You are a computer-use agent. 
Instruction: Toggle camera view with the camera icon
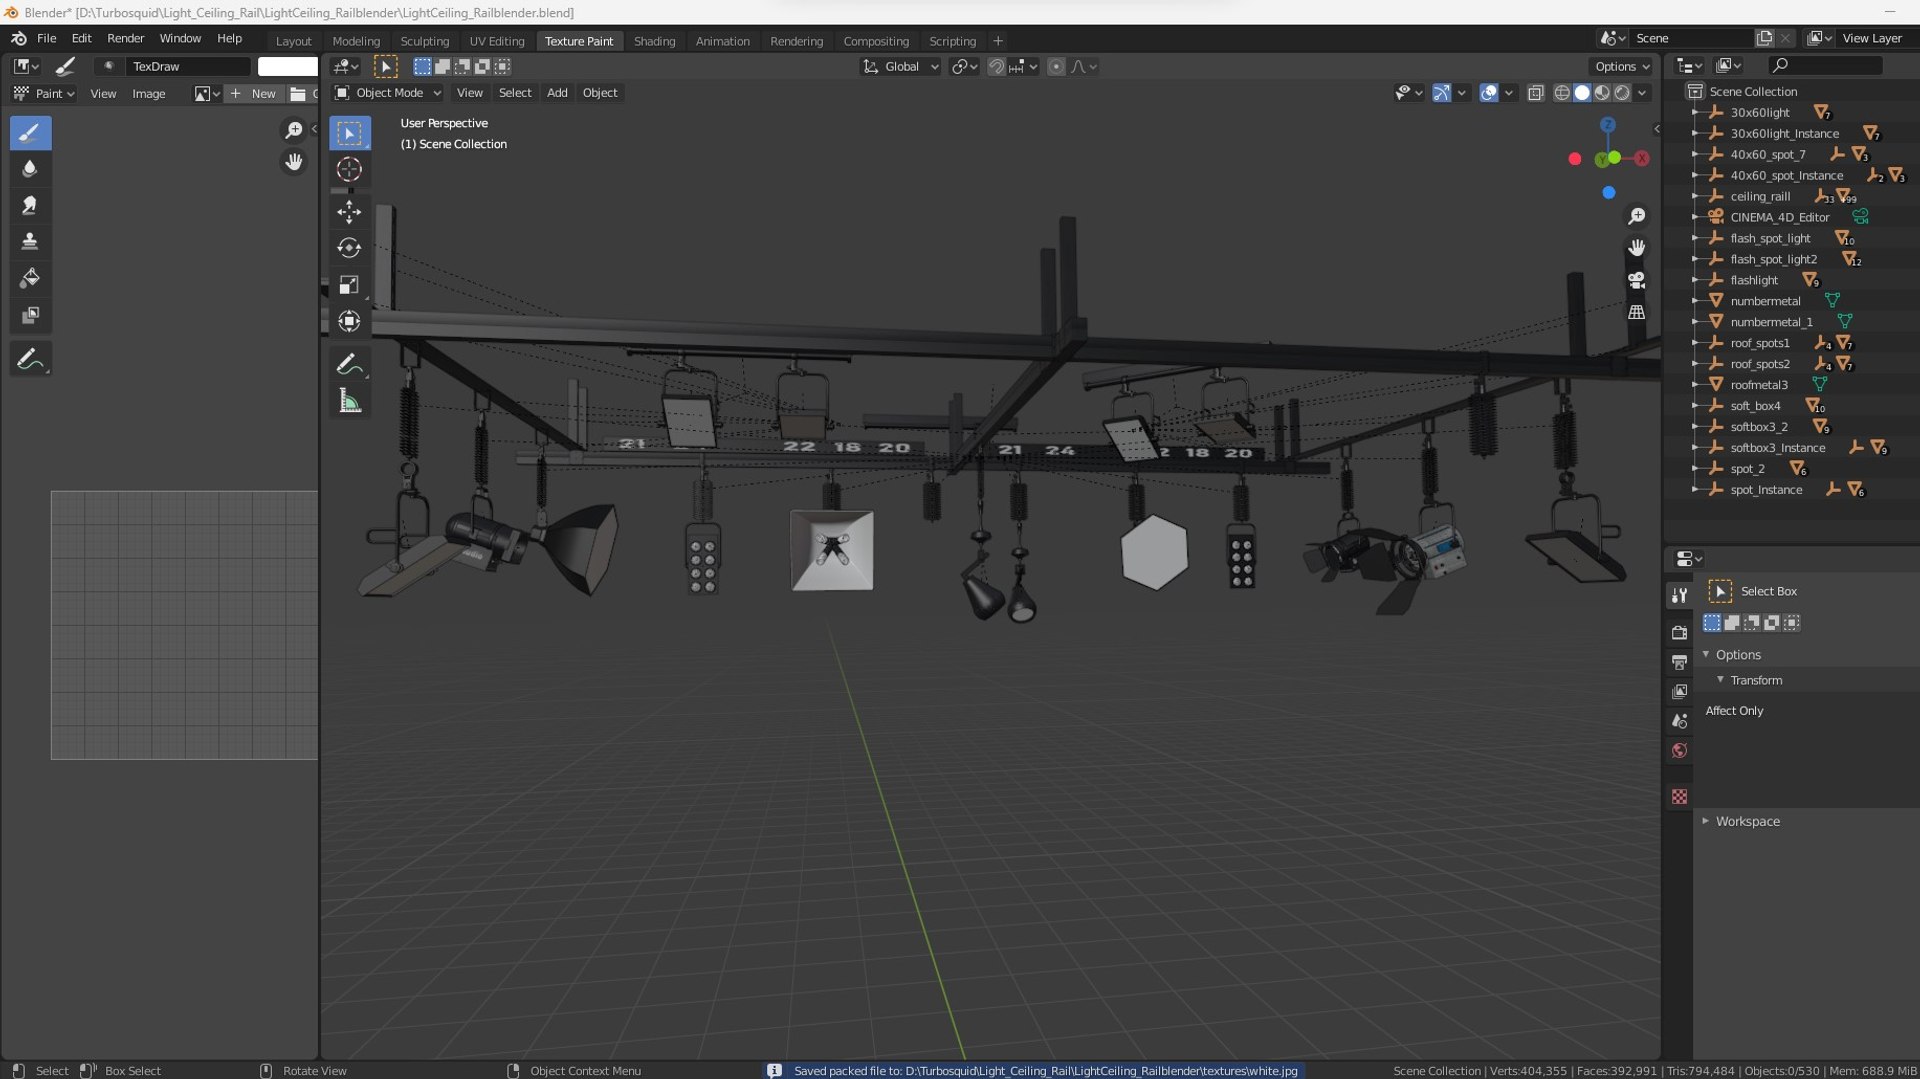point(1636,280)
